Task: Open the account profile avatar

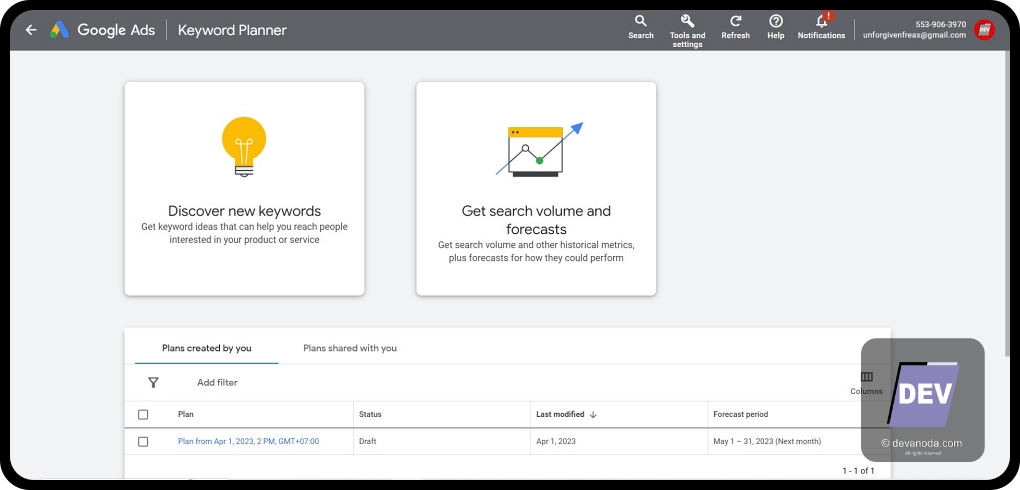Action: tap(984, 30)
